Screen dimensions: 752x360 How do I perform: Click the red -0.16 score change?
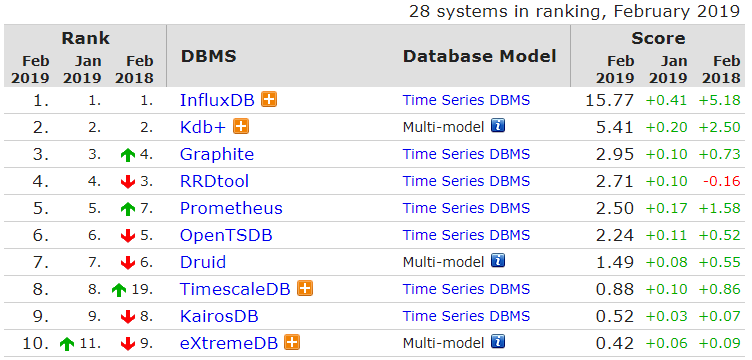tap(721, 181)
